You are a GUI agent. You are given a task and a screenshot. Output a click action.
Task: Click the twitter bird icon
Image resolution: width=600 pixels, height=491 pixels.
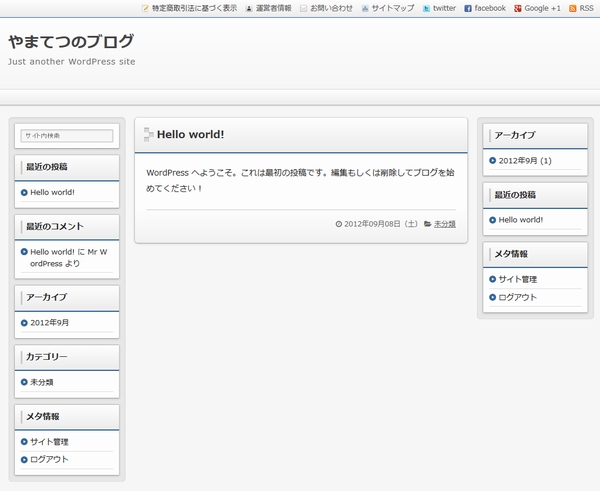pyautogui.click(x=426, y=8)
